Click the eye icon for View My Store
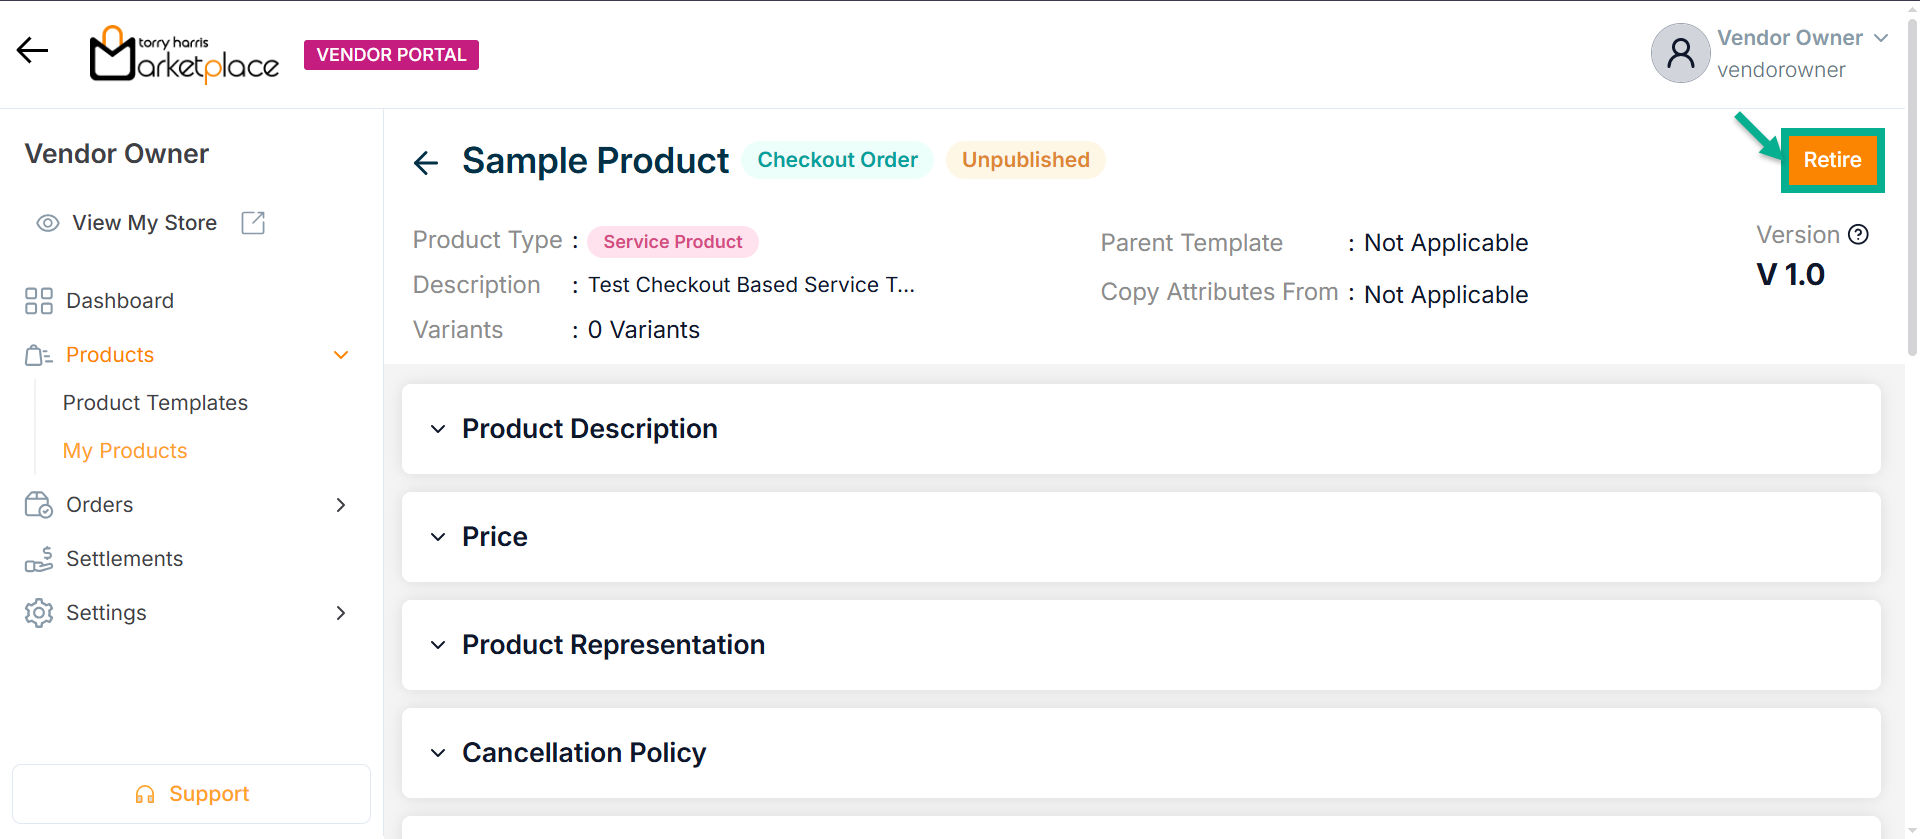The image size is (1920, 839). [48, 223]
